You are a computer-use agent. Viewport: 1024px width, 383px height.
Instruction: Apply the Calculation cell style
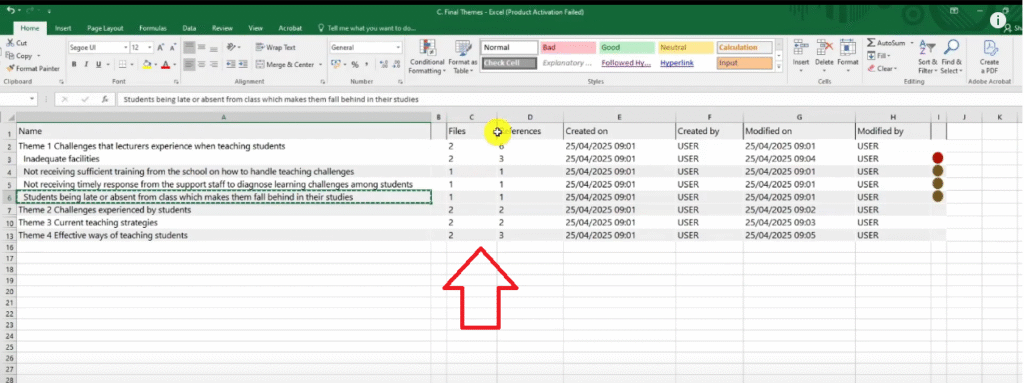744,48
